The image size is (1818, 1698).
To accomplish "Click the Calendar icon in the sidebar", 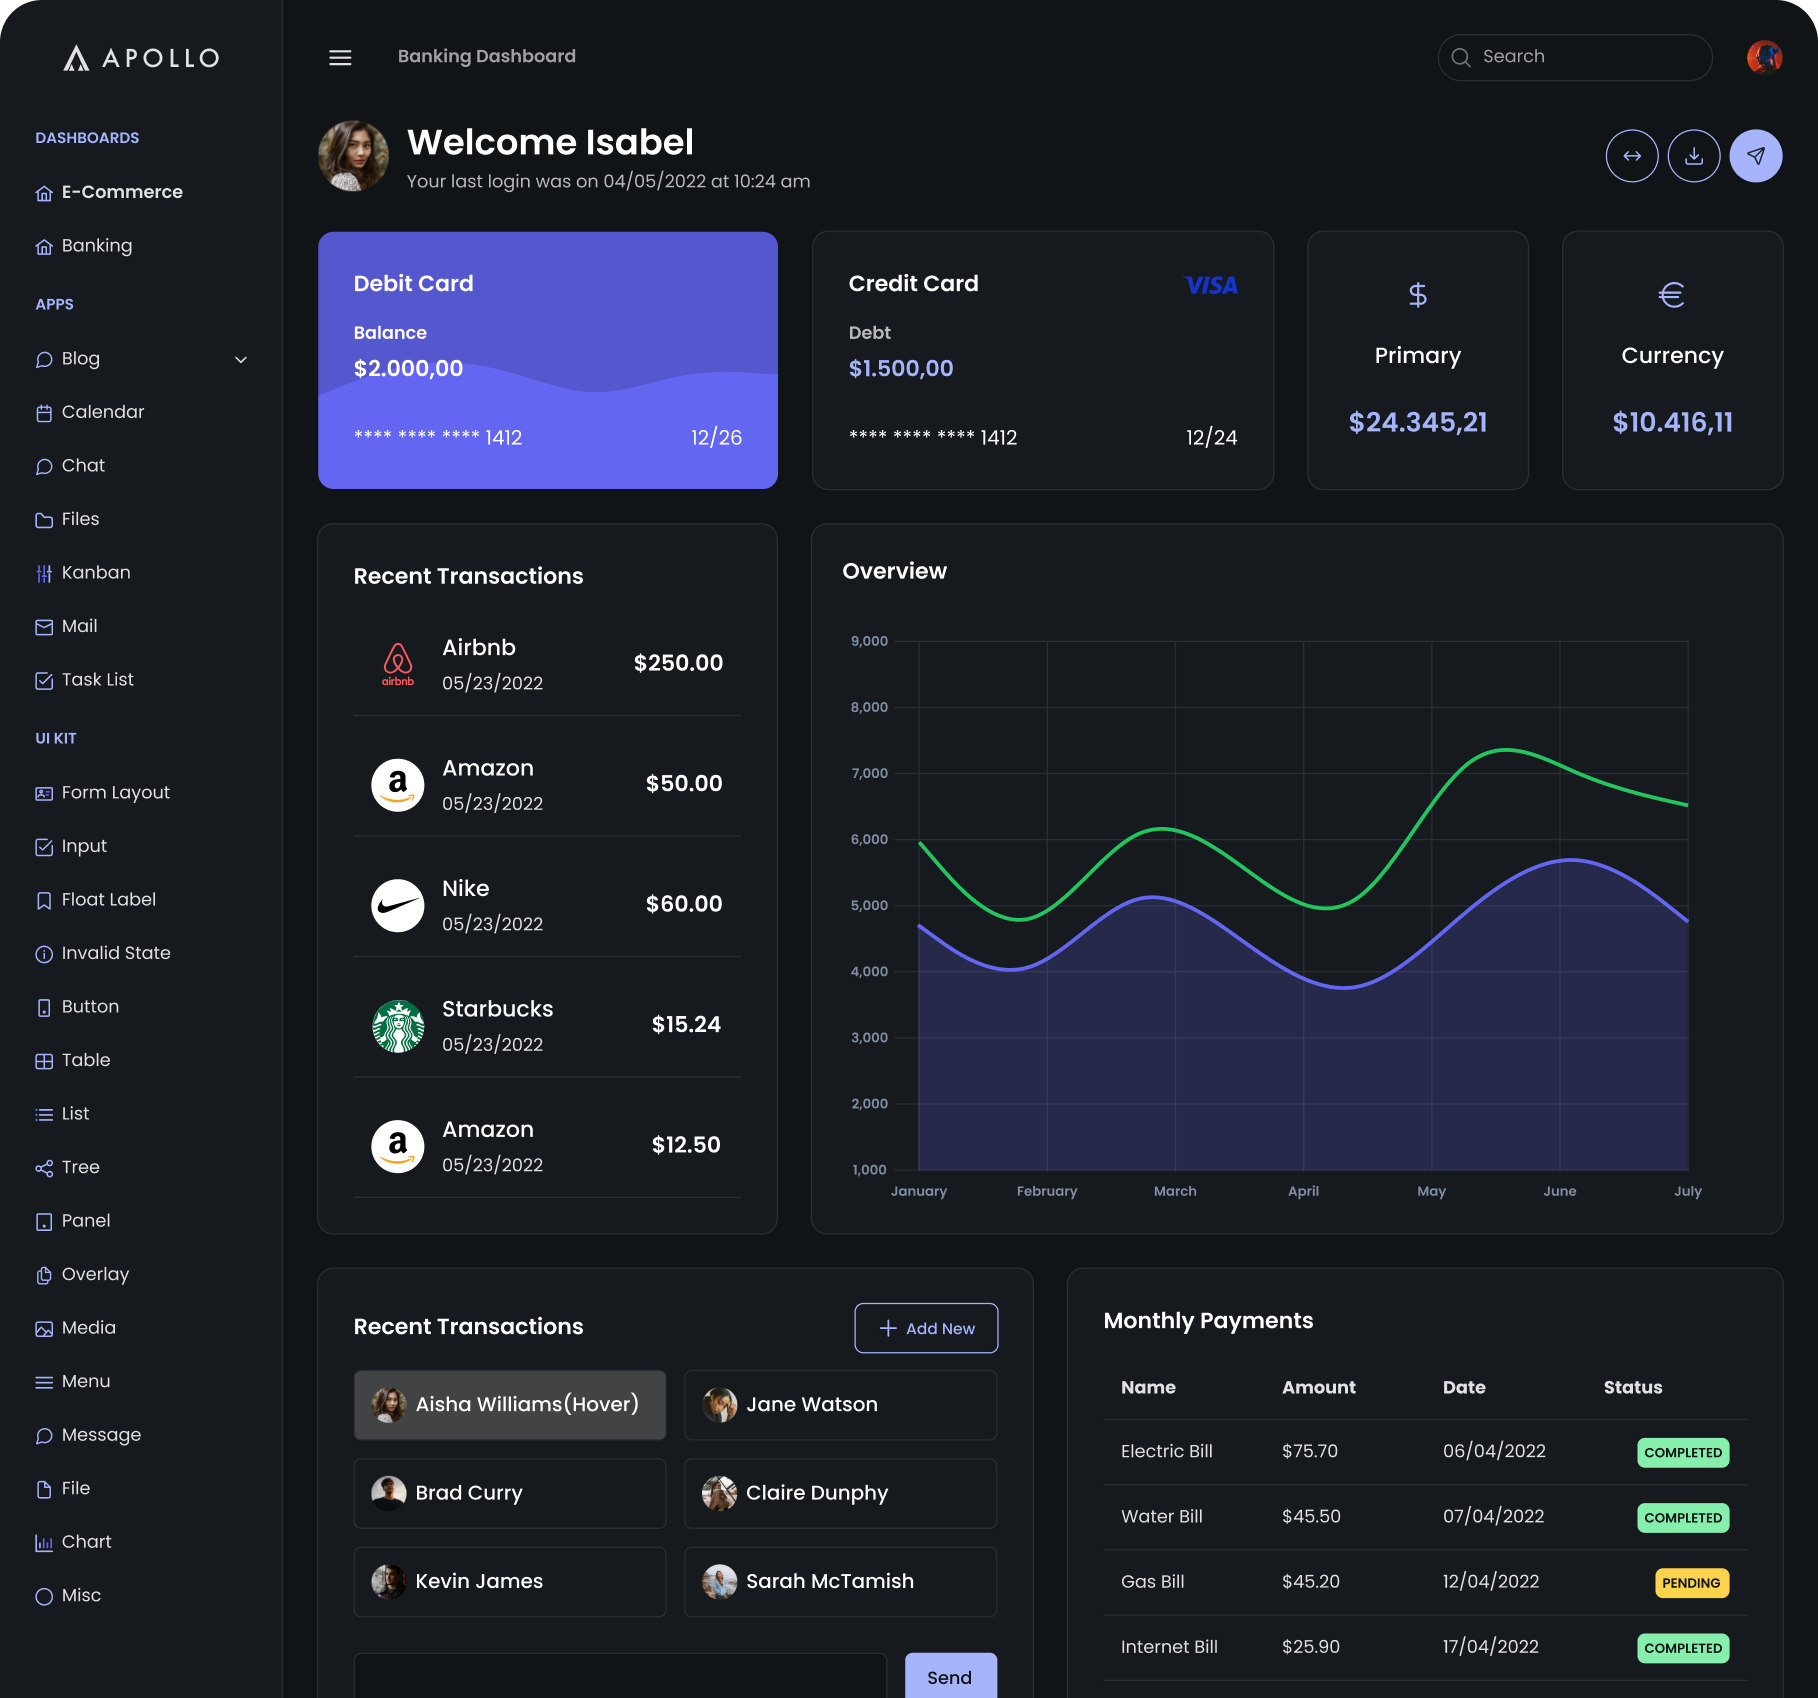I will click(x=44, y=412).
